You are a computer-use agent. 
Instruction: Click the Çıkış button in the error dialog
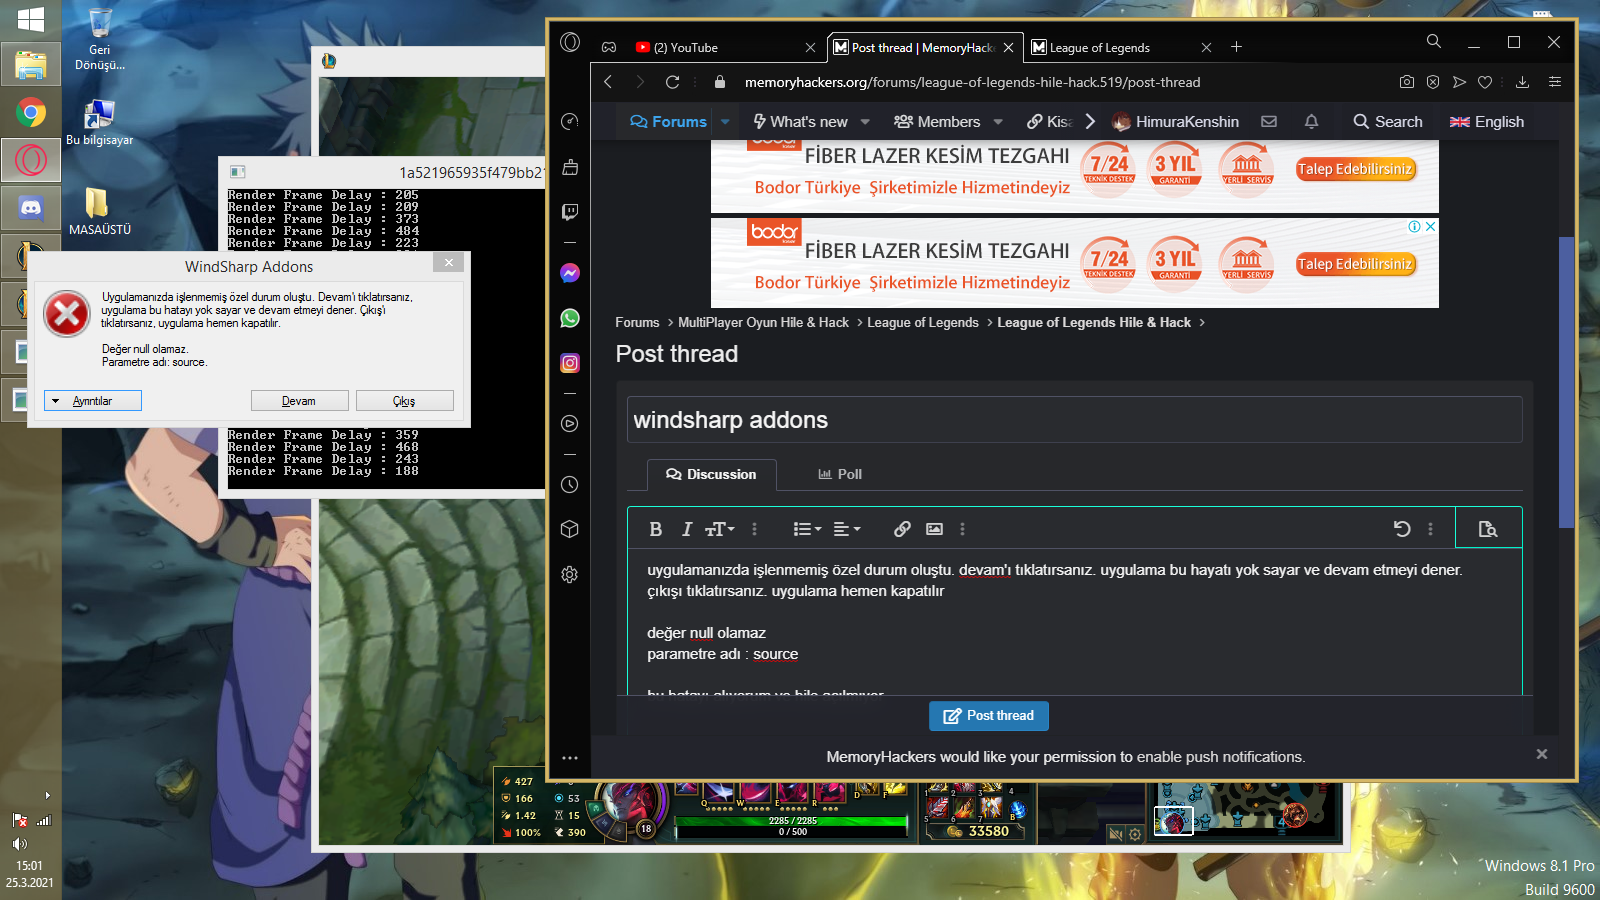[x=404, y=401]
